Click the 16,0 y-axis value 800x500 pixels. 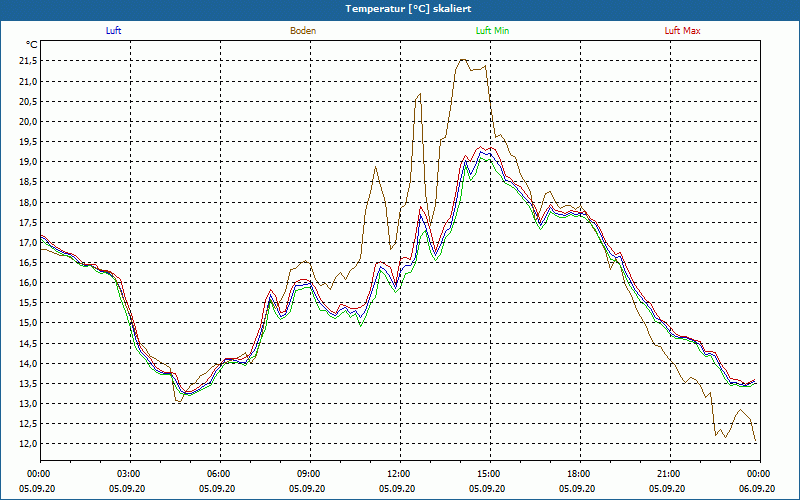(28, 283)
